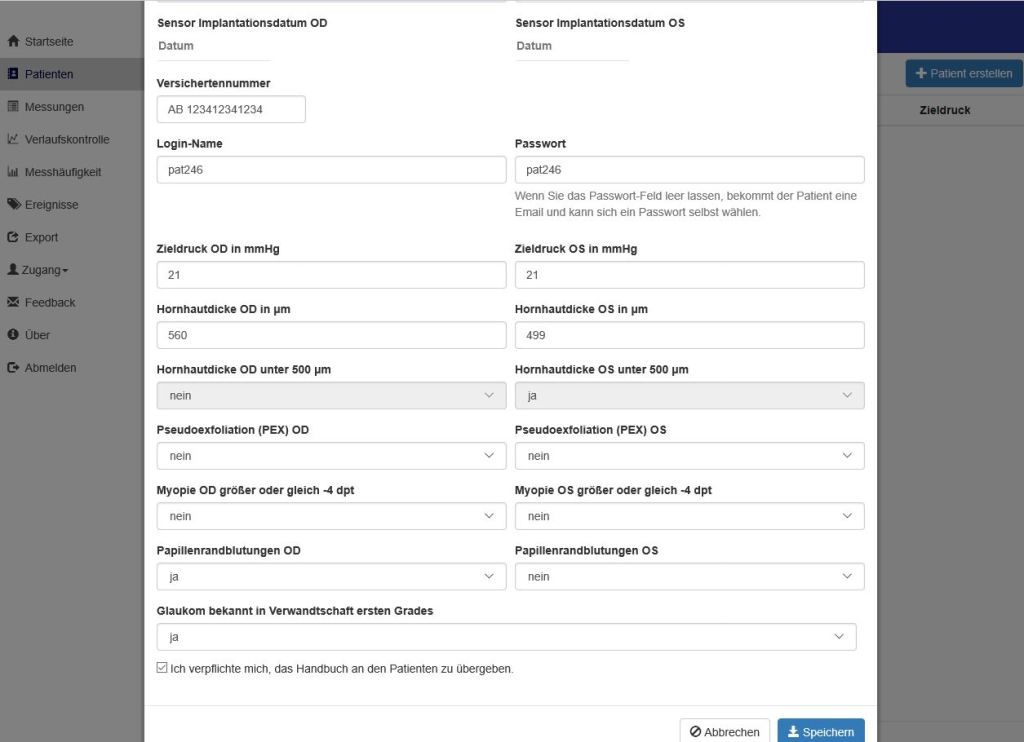This screenshot has width=1024, height=742.
Task: Click the Feedback envelope icon
Action: point(13,303)
